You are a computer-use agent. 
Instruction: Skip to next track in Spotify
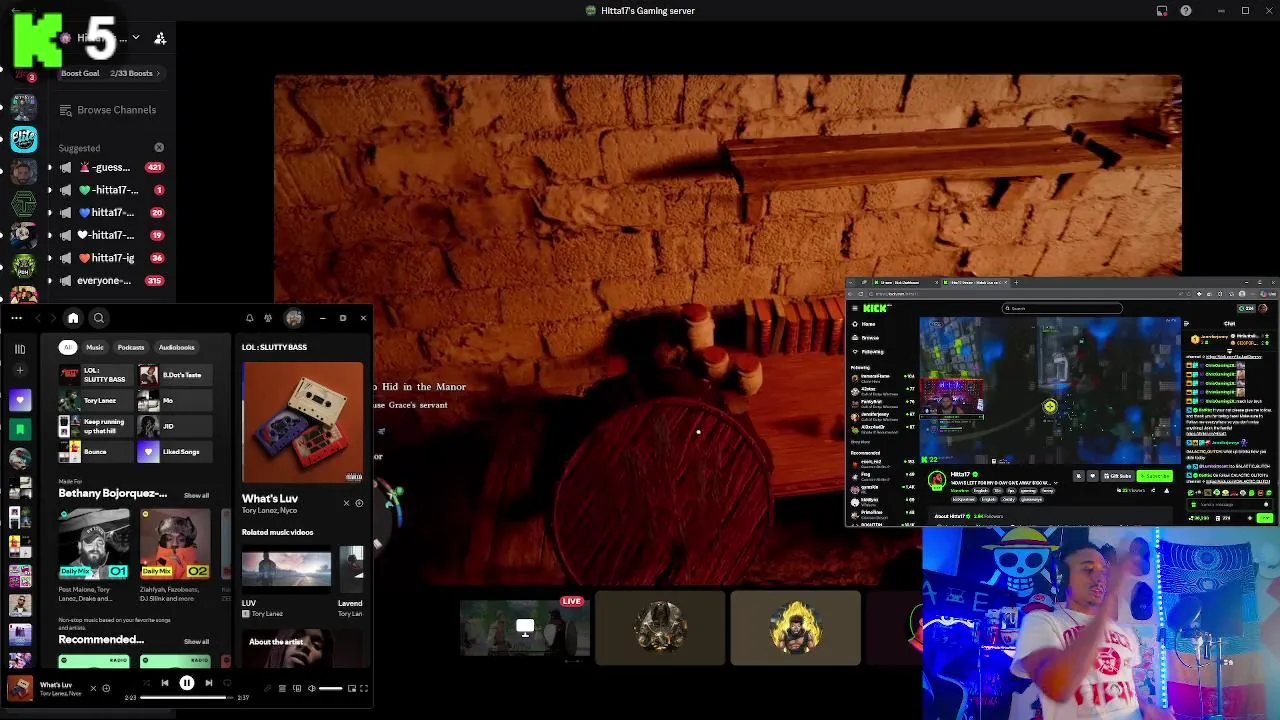point(208,683)
